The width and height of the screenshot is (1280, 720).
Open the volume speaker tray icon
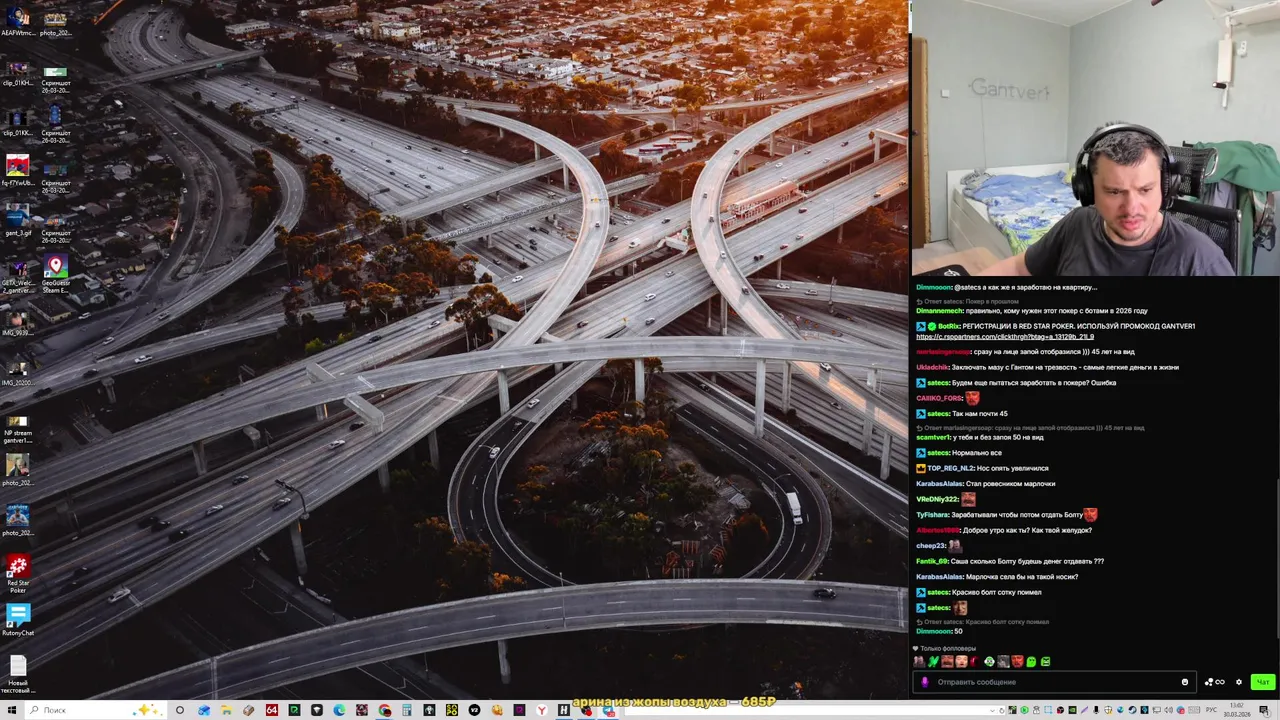point(1169,710)
